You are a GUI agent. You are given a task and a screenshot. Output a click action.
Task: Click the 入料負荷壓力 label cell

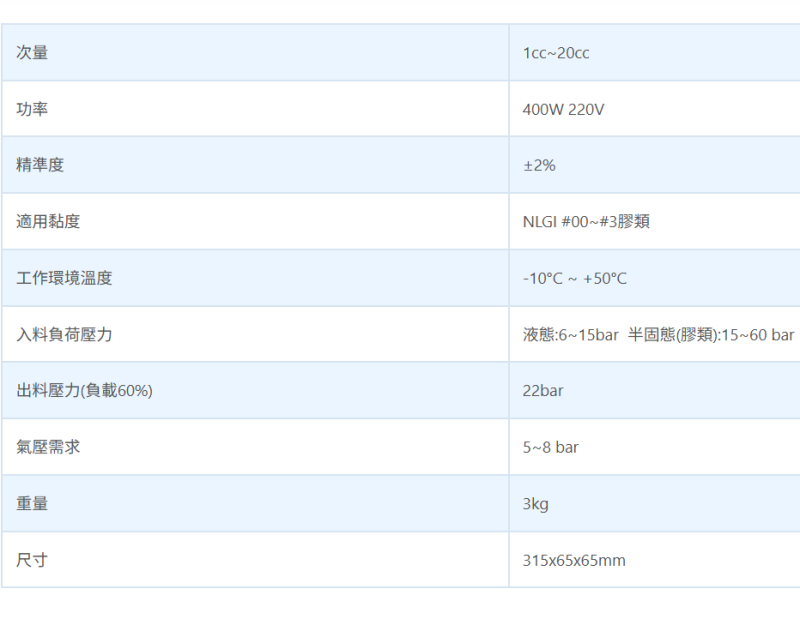64,334
